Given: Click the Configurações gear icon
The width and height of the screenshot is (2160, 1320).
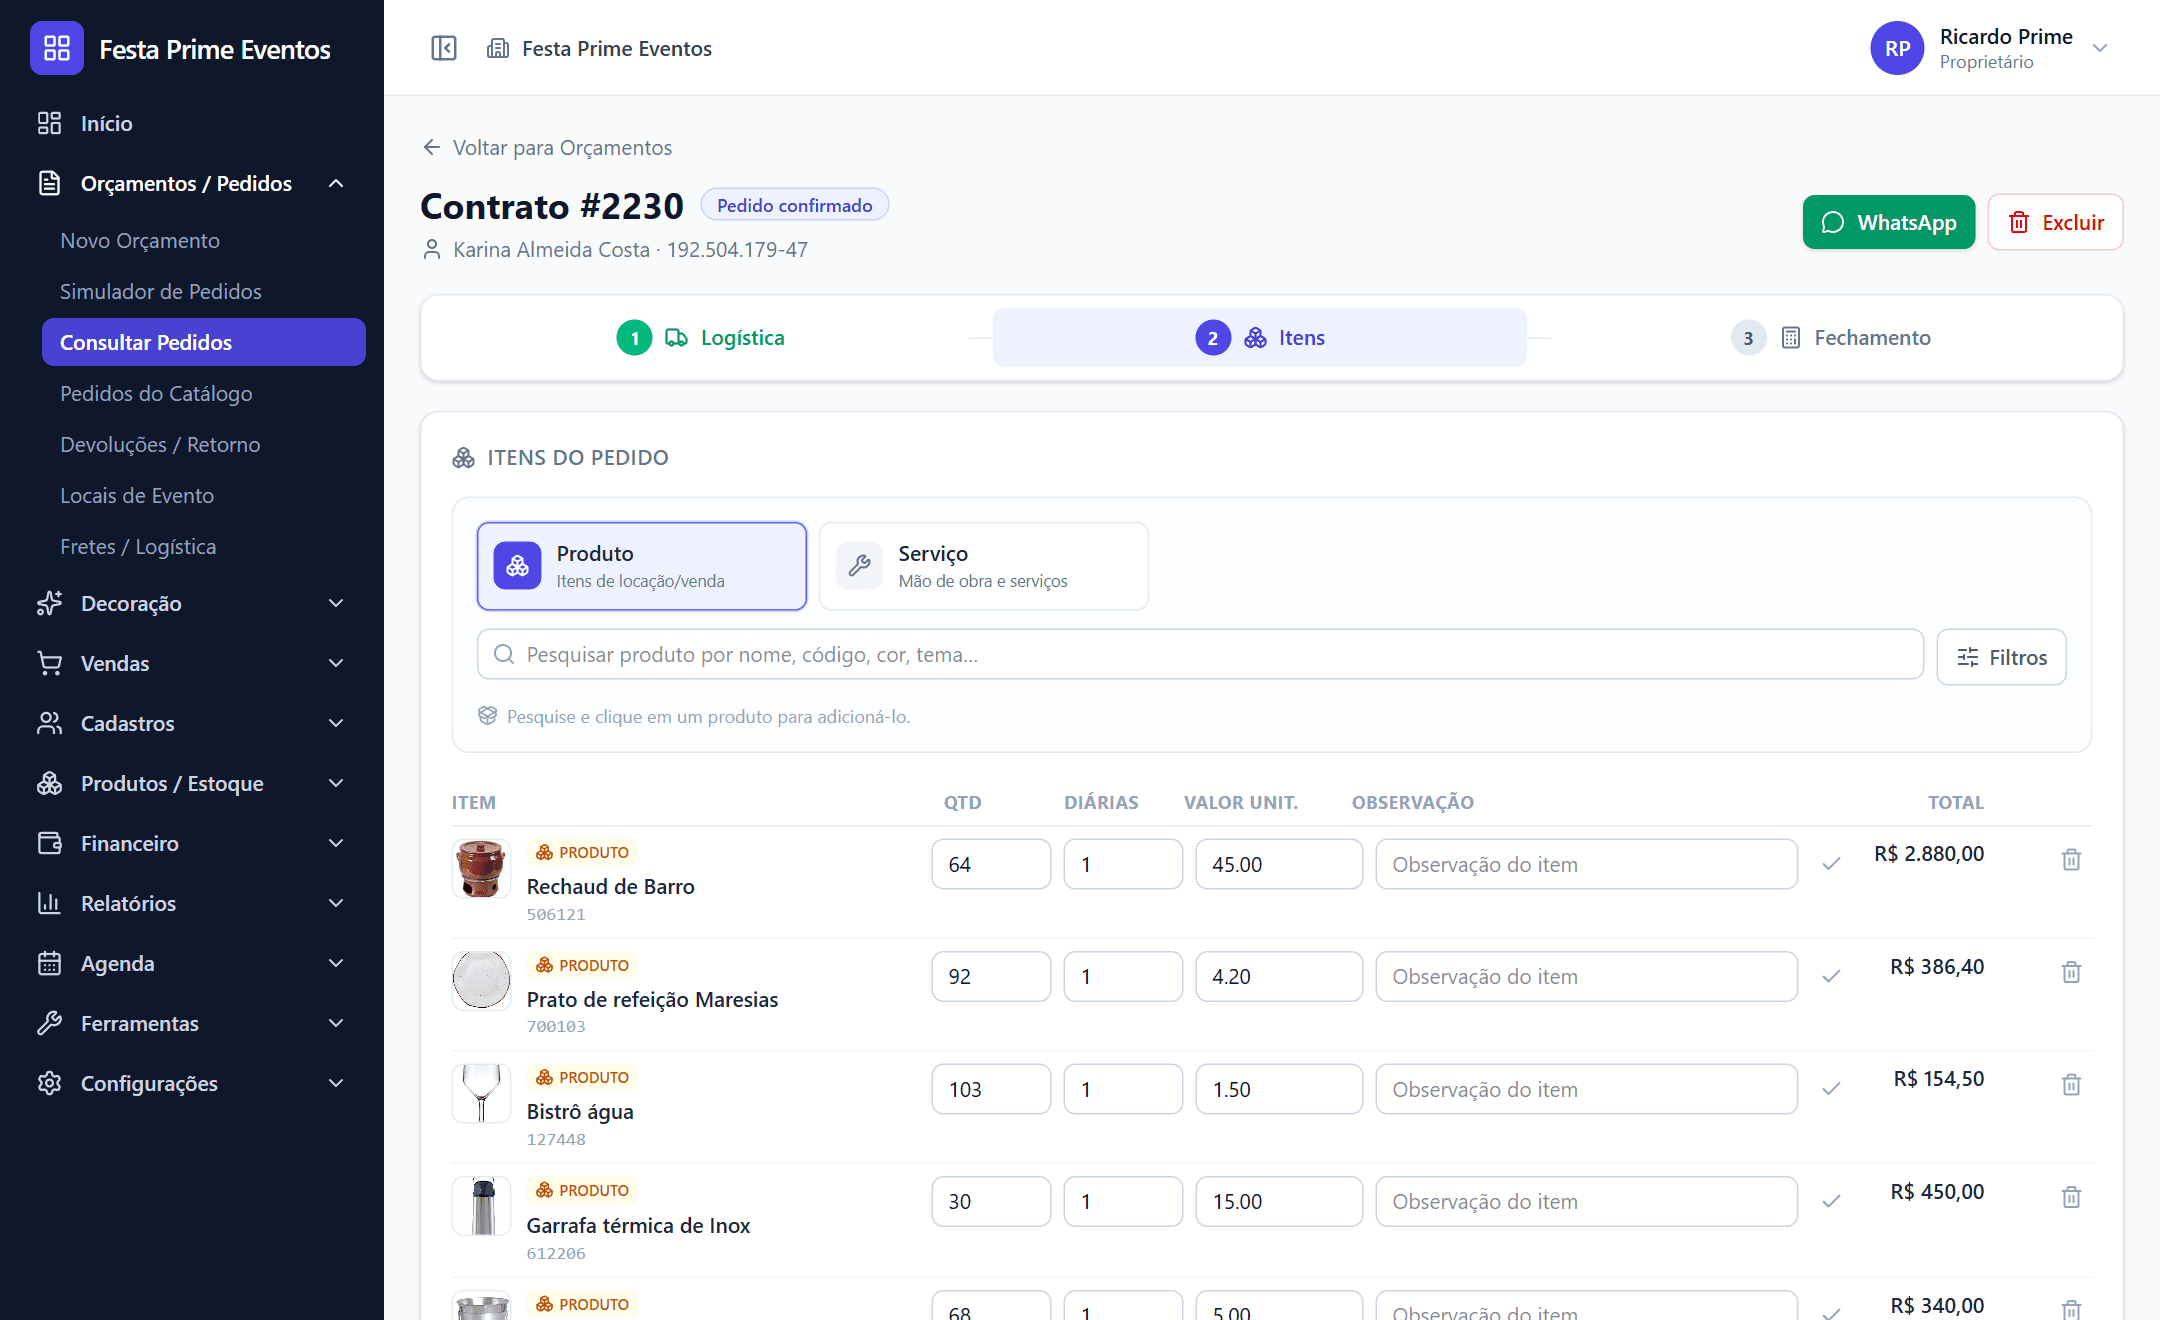Looking at the screenshot, I should click(49, 1083).
